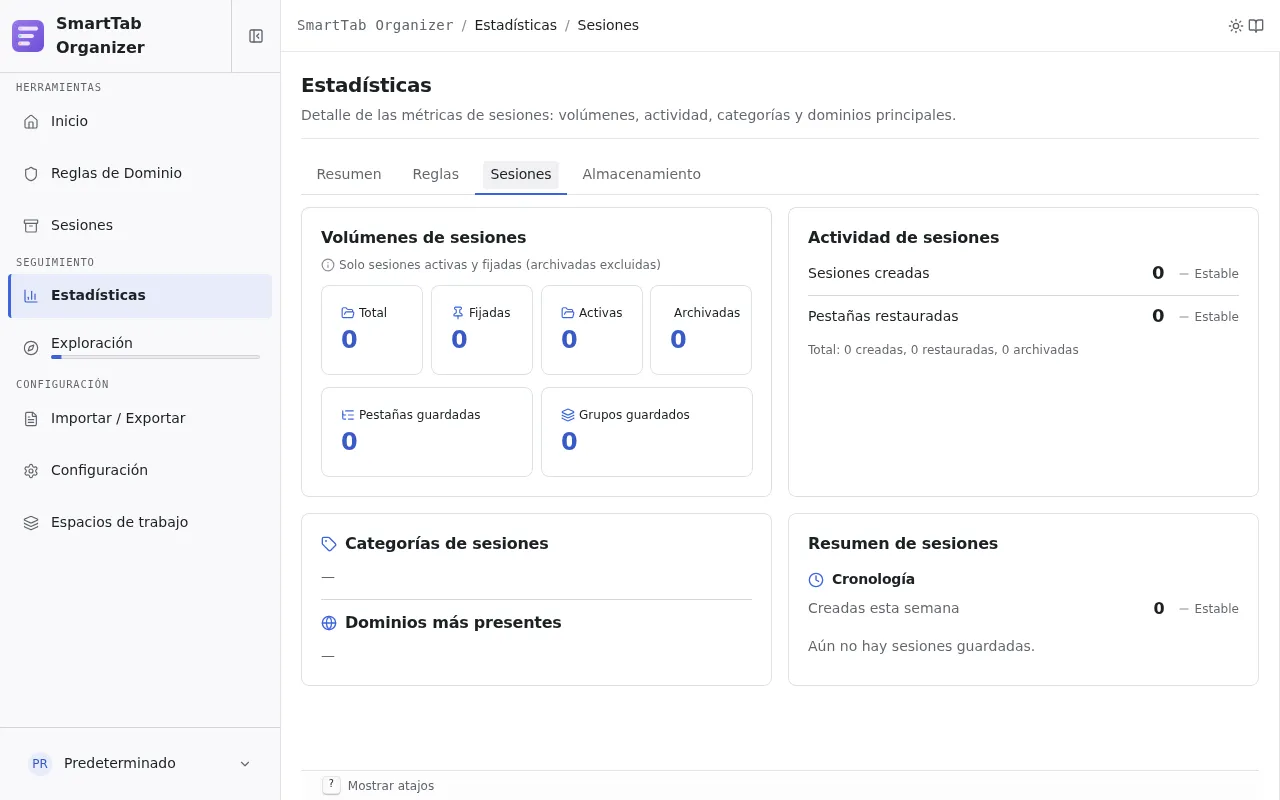The height and width of the screenshot is (800, 1280).
Task: Click the question mark shortcut key icon
Action: tap(331, 785)
